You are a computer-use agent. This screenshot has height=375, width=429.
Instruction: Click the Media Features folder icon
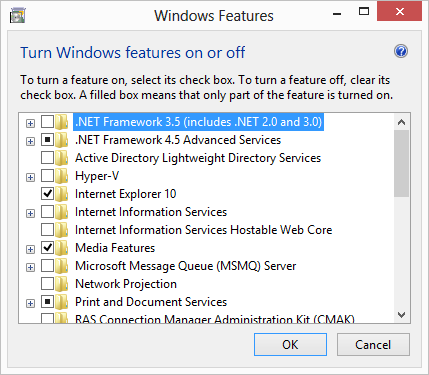[x=62, y=248]
